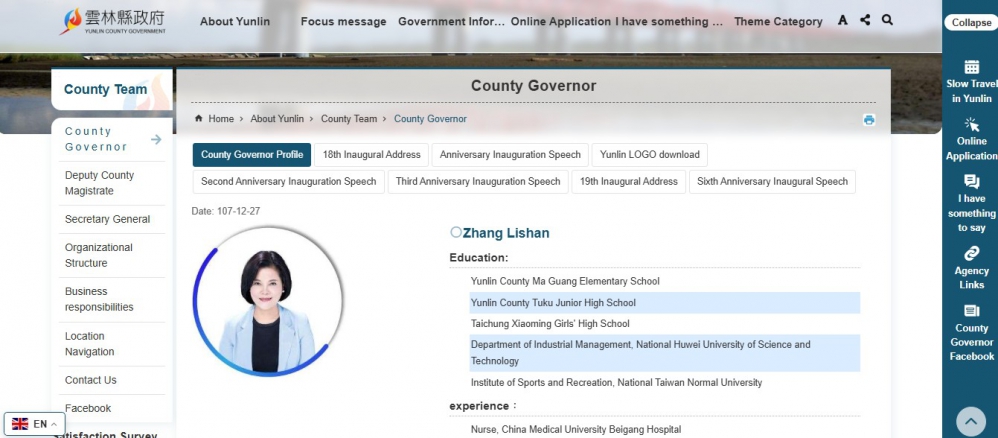Image resolution: width=998 pixels, height=438 pixels.
Task: Click Department of Industrial Management row
Action: pos(664,353)
